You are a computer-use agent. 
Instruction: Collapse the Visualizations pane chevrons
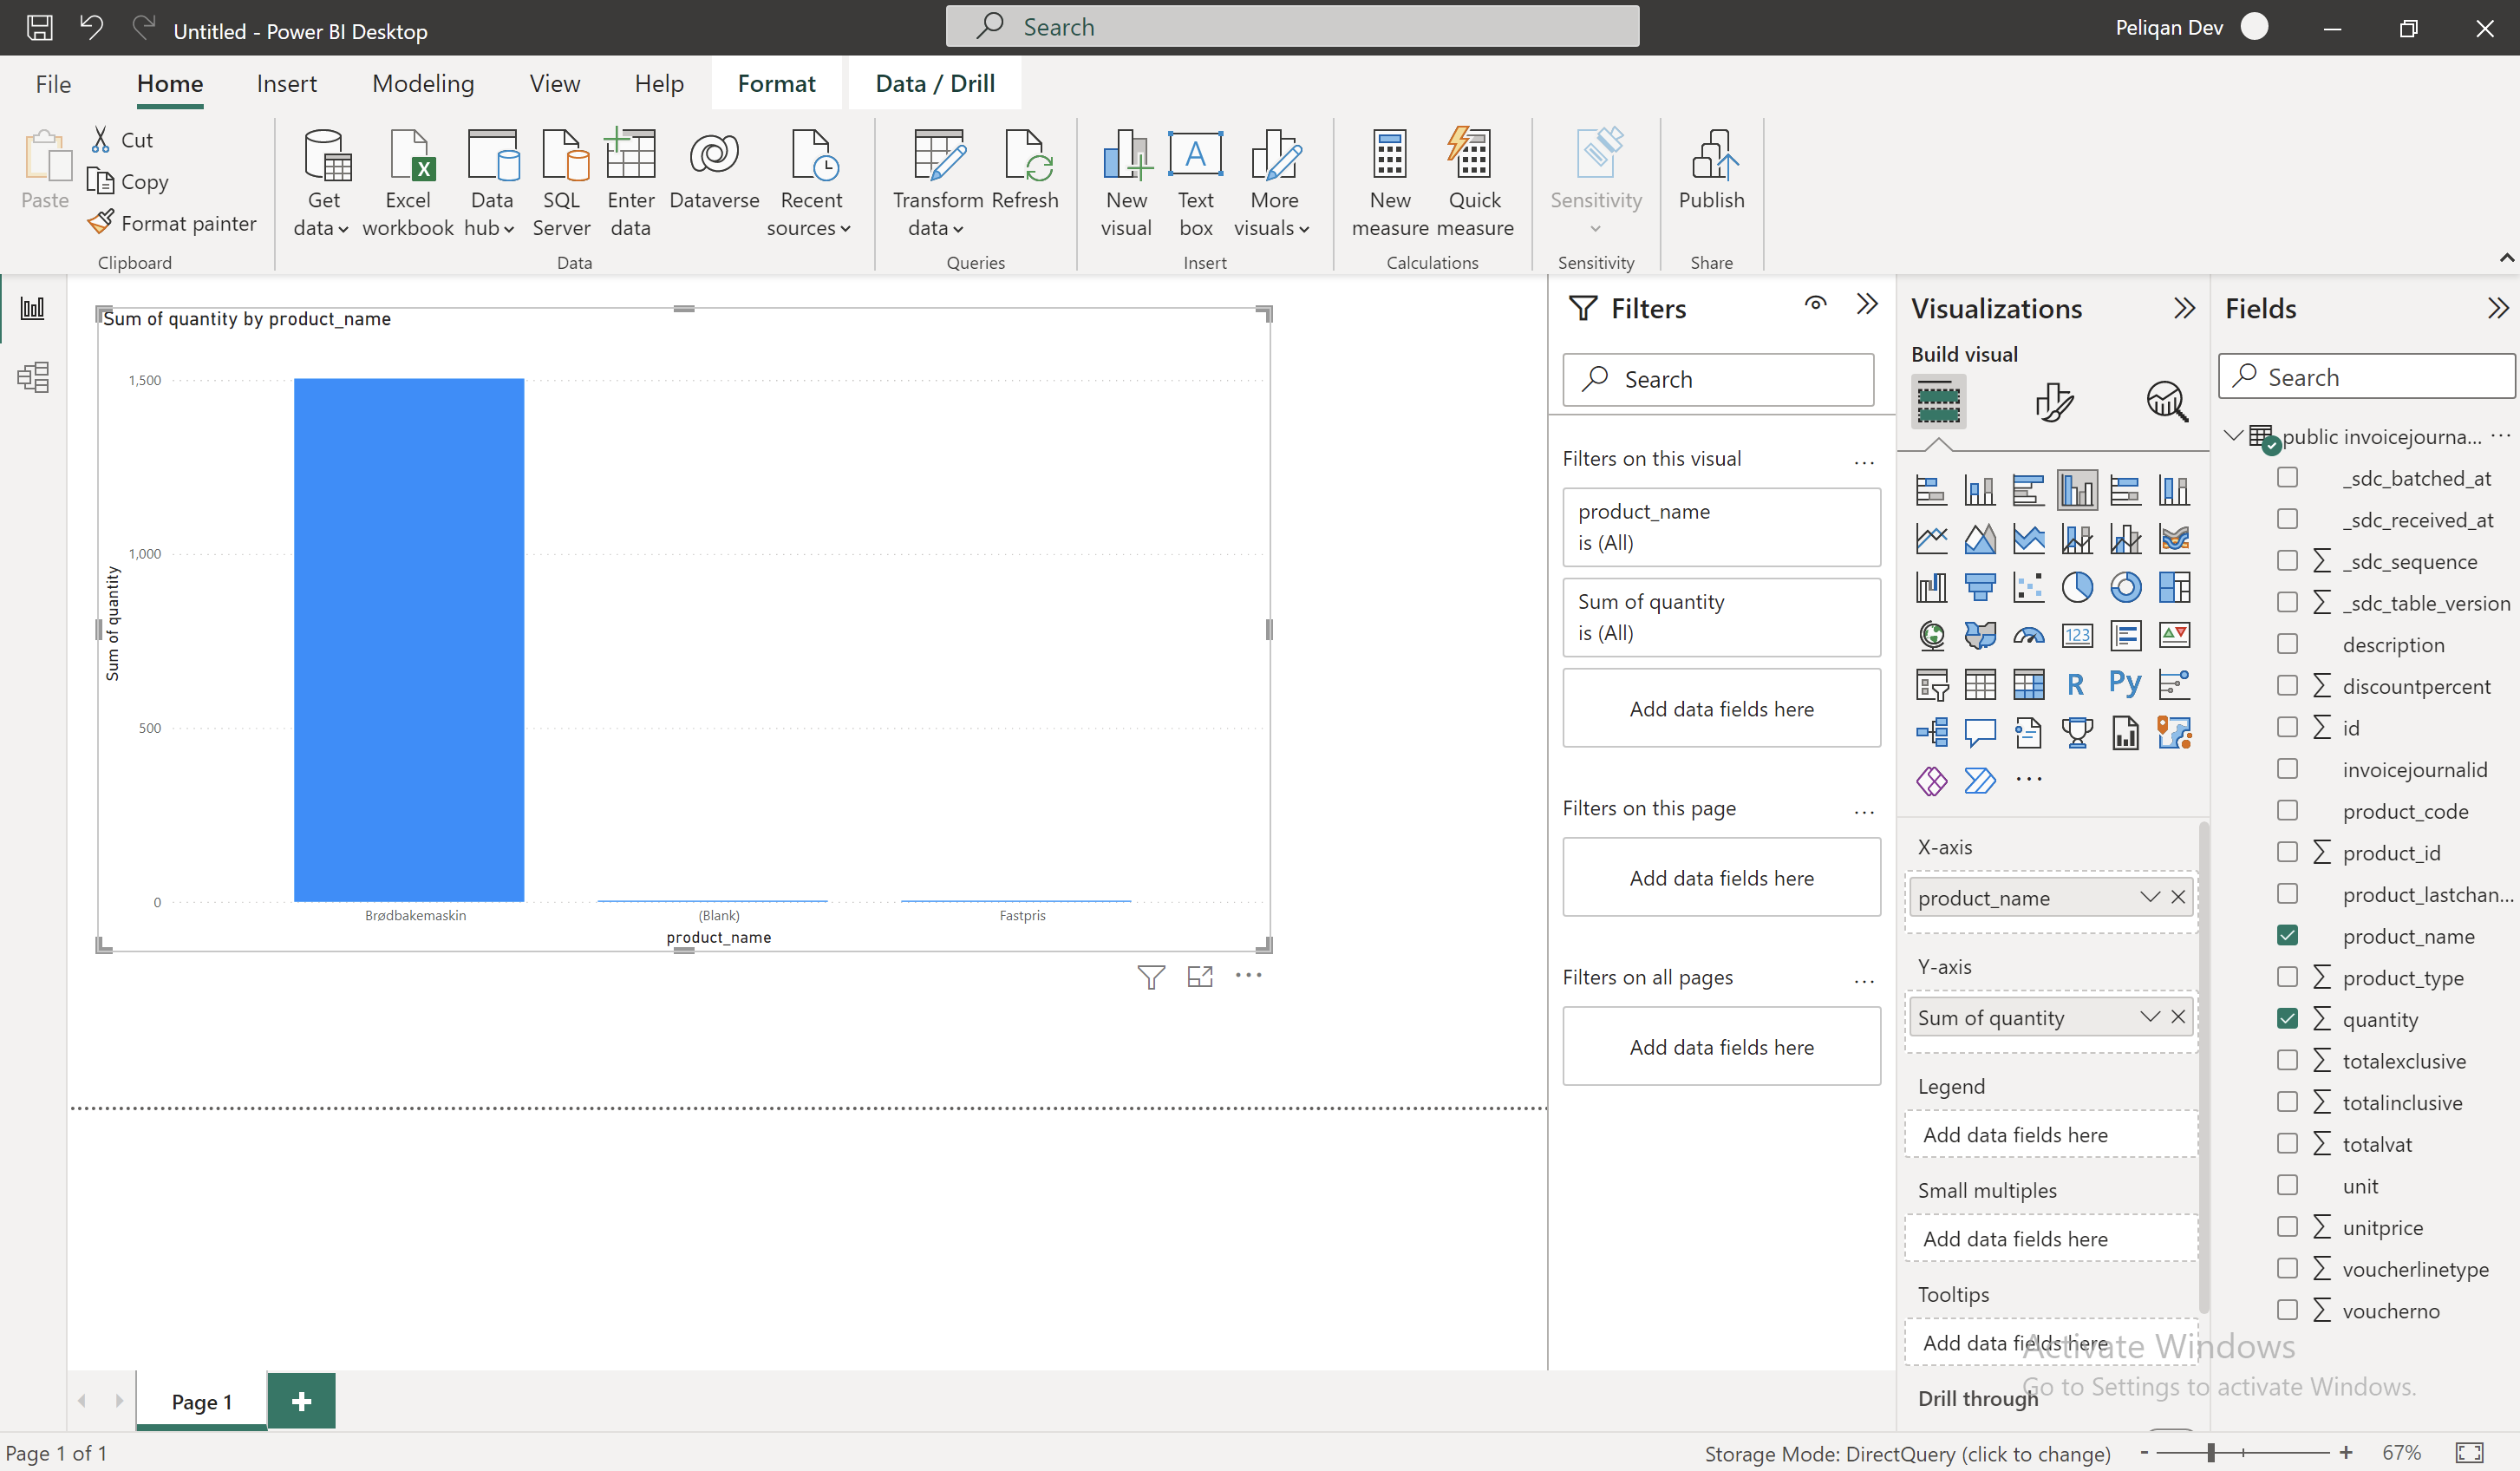point(2185,308)
